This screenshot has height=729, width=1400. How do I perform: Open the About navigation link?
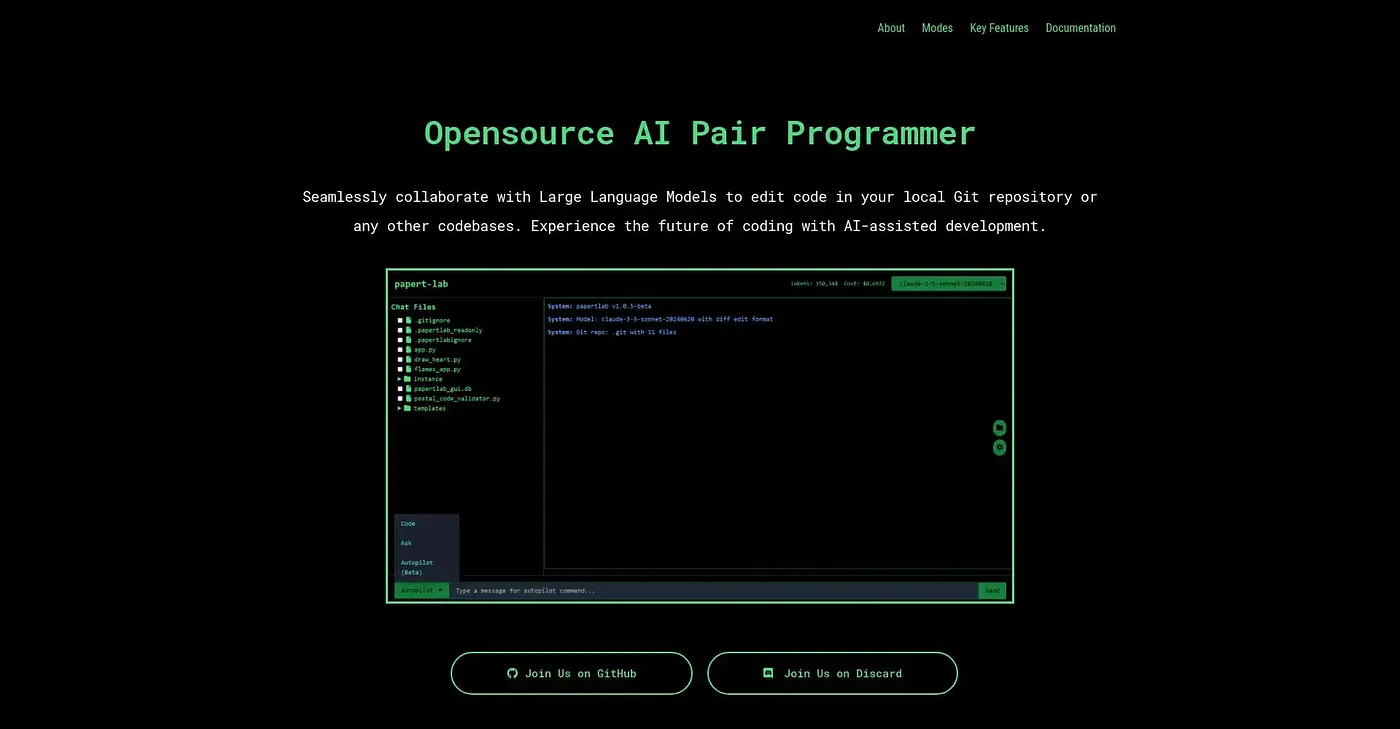(x=891, y=28)
